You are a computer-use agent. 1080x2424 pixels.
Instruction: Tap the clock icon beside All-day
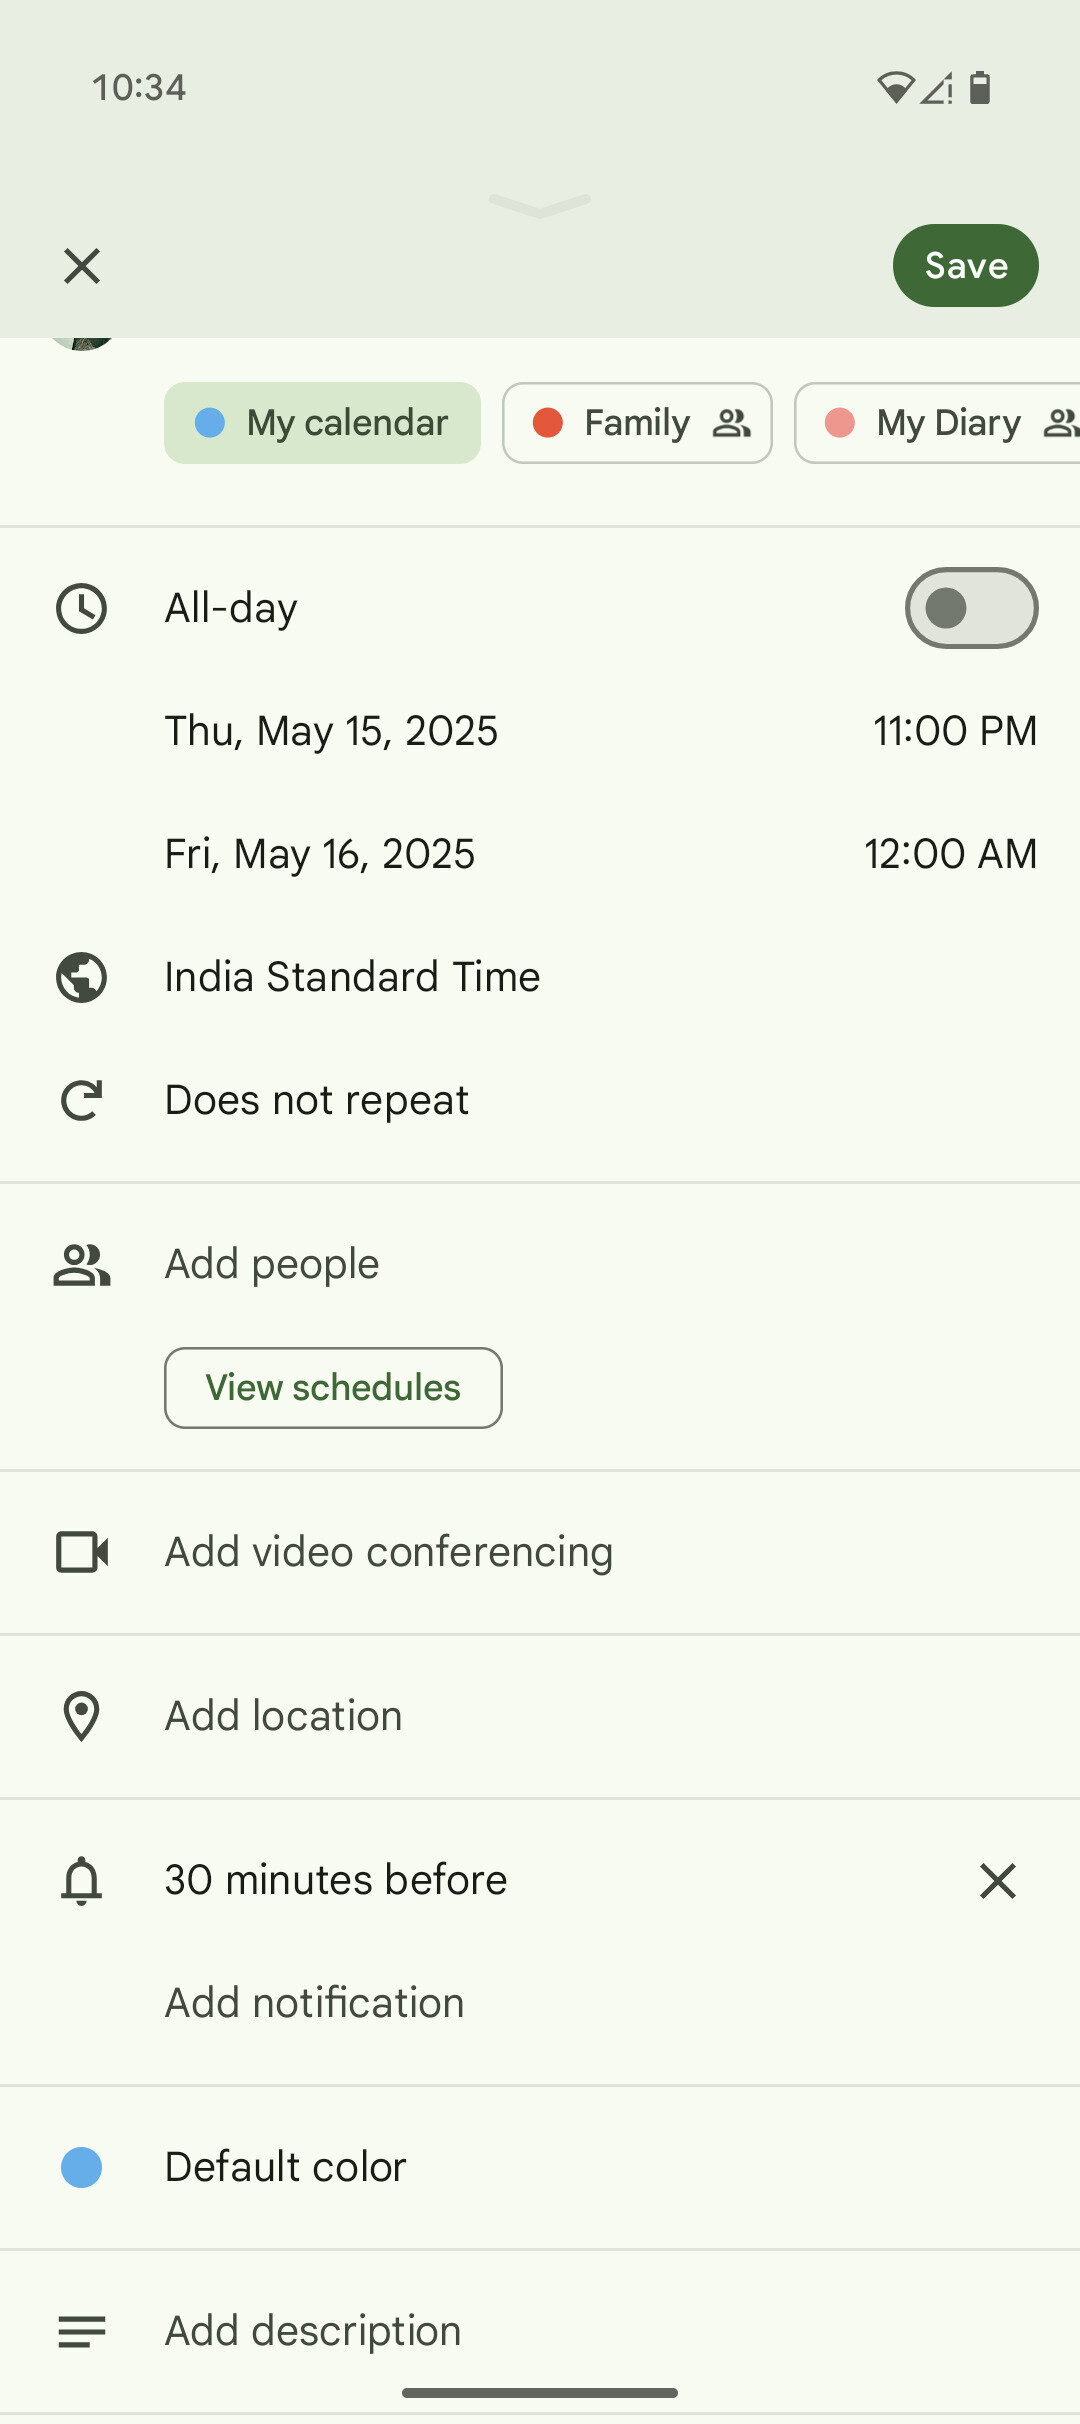(x=82, y=608)
